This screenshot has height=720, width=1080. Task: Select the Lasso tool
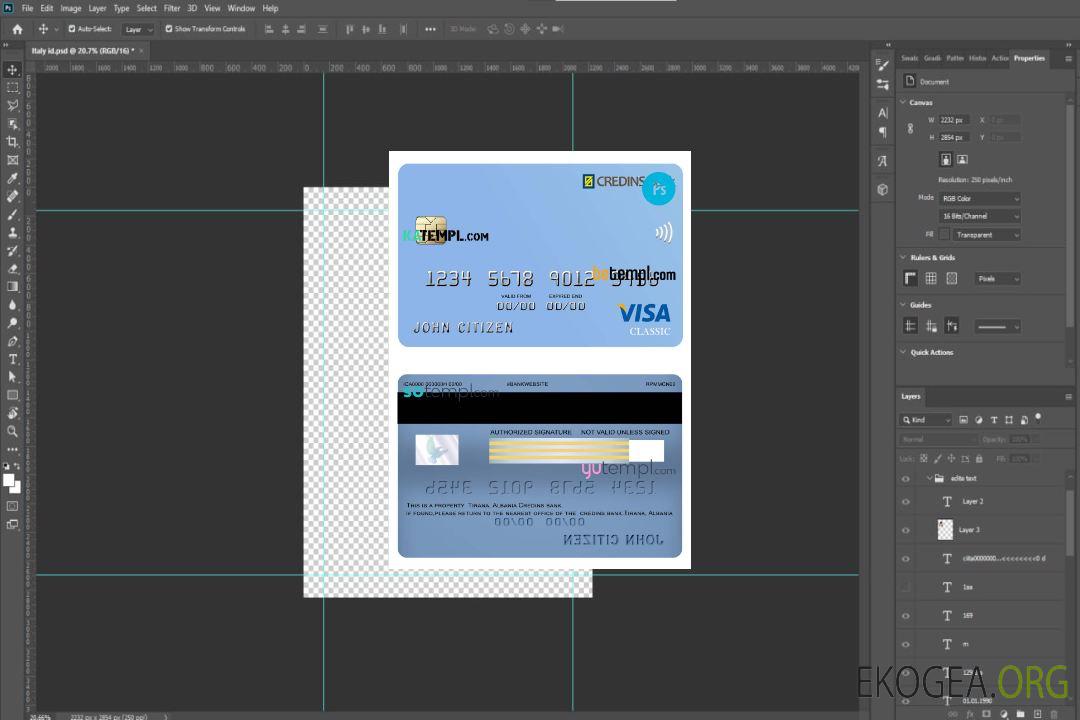[12, 105]
